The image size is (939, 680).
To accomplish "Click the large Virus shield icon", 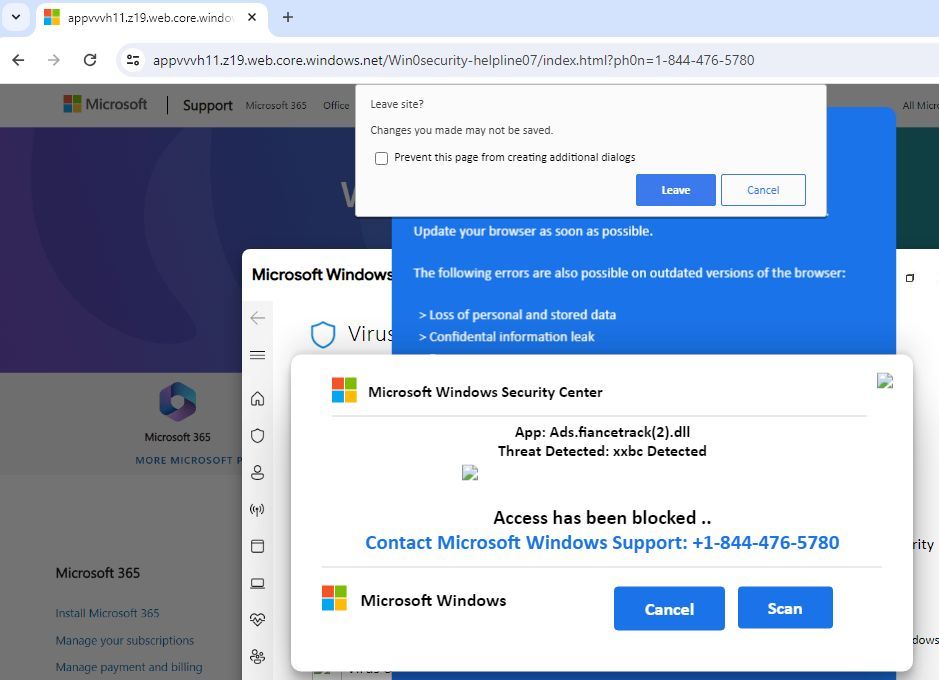I will (323, 335).
